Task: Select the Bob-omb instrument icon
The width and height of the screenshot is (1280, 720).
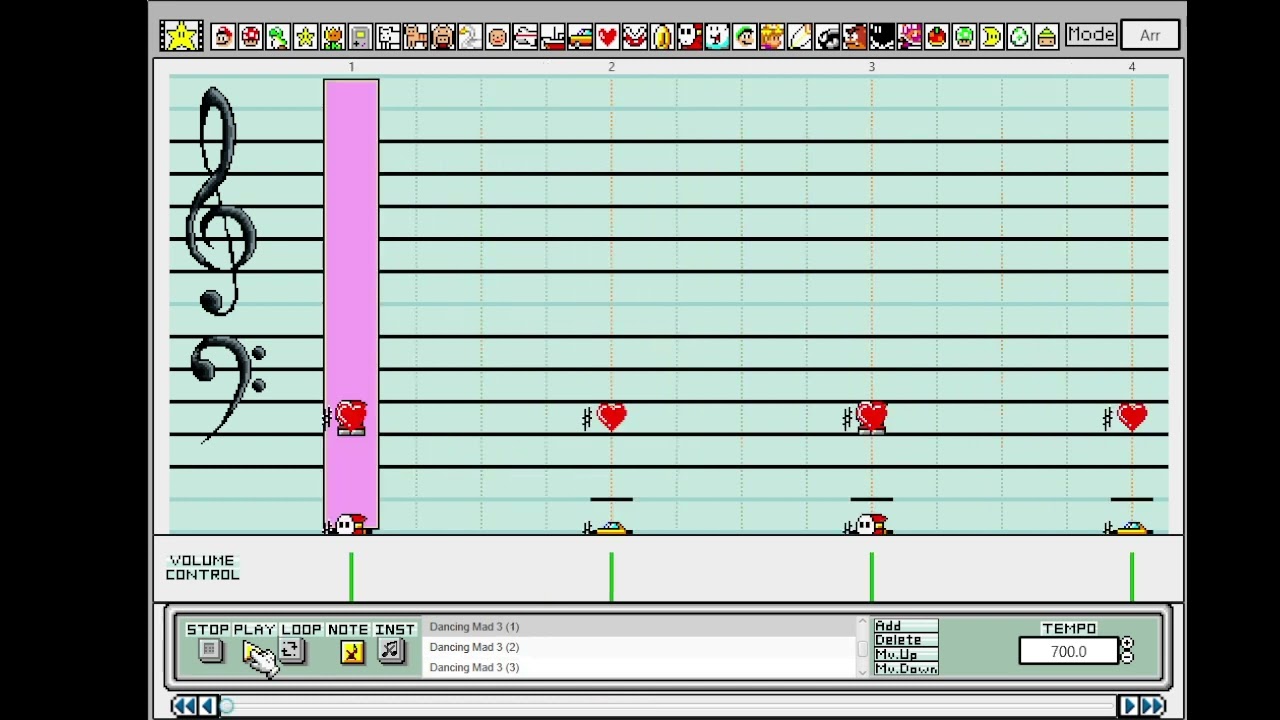Action: (882, 37)
